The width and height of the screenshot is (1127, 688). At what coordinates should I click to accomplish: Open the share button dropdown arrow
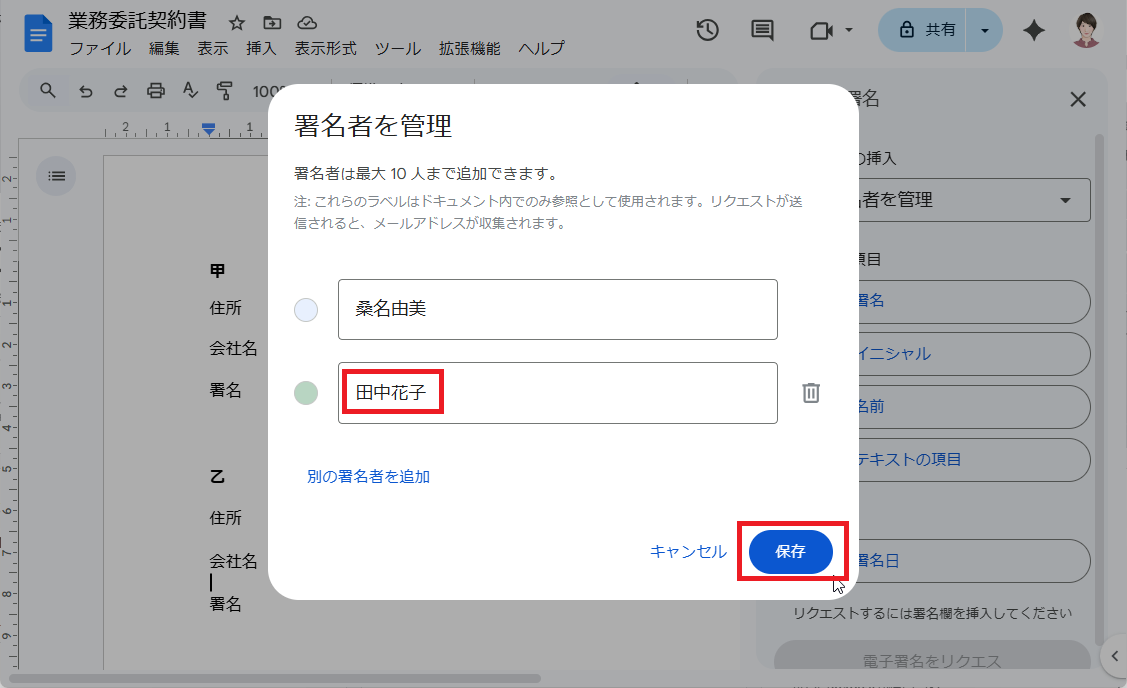pyautogui.click(x=985, y=30)
